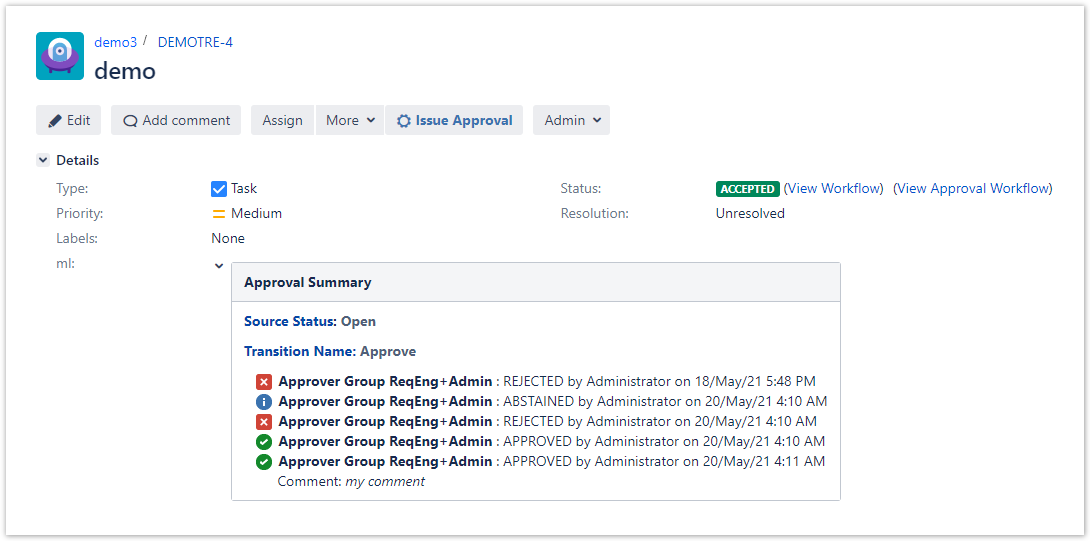The width and height of the screenshot is (1090, 541).
Task: Collapse the Details section
Action: (x=43, y=160)
